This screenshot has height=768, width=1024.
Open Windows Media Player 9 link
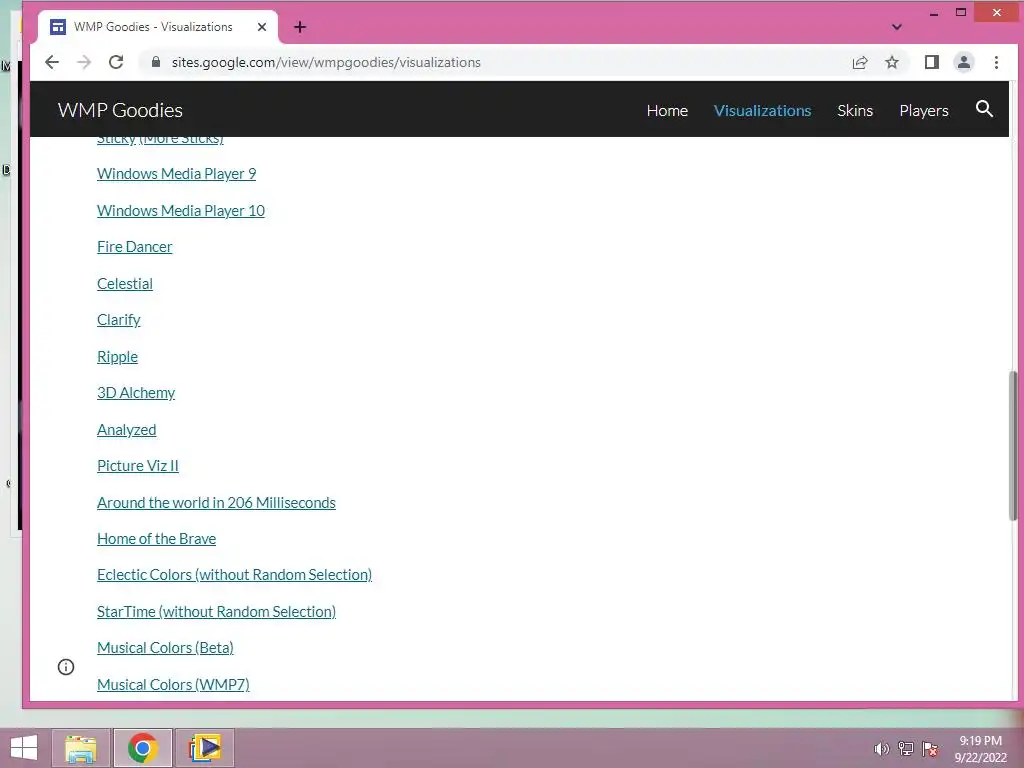click(176, 174)
